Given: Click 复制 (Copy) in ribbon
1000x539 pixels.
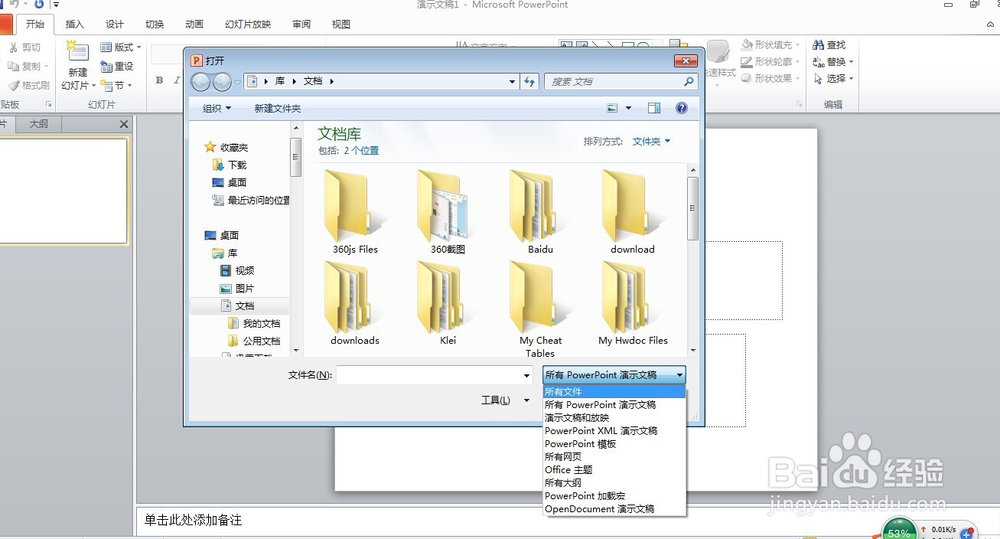Looking at the screenshot, I should (25, 66).
